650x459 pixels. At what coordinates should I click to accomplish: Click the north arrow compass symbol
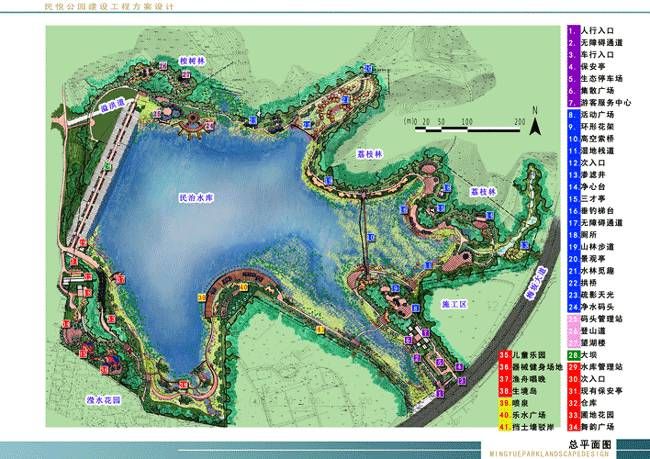tap(535, 121)
